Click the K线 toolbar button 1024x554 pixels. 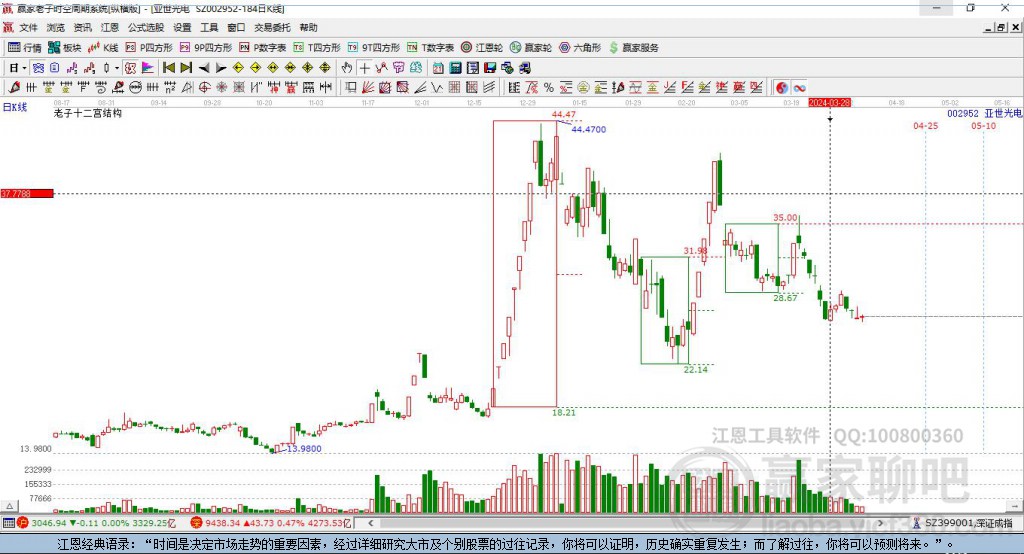point(103,48)
